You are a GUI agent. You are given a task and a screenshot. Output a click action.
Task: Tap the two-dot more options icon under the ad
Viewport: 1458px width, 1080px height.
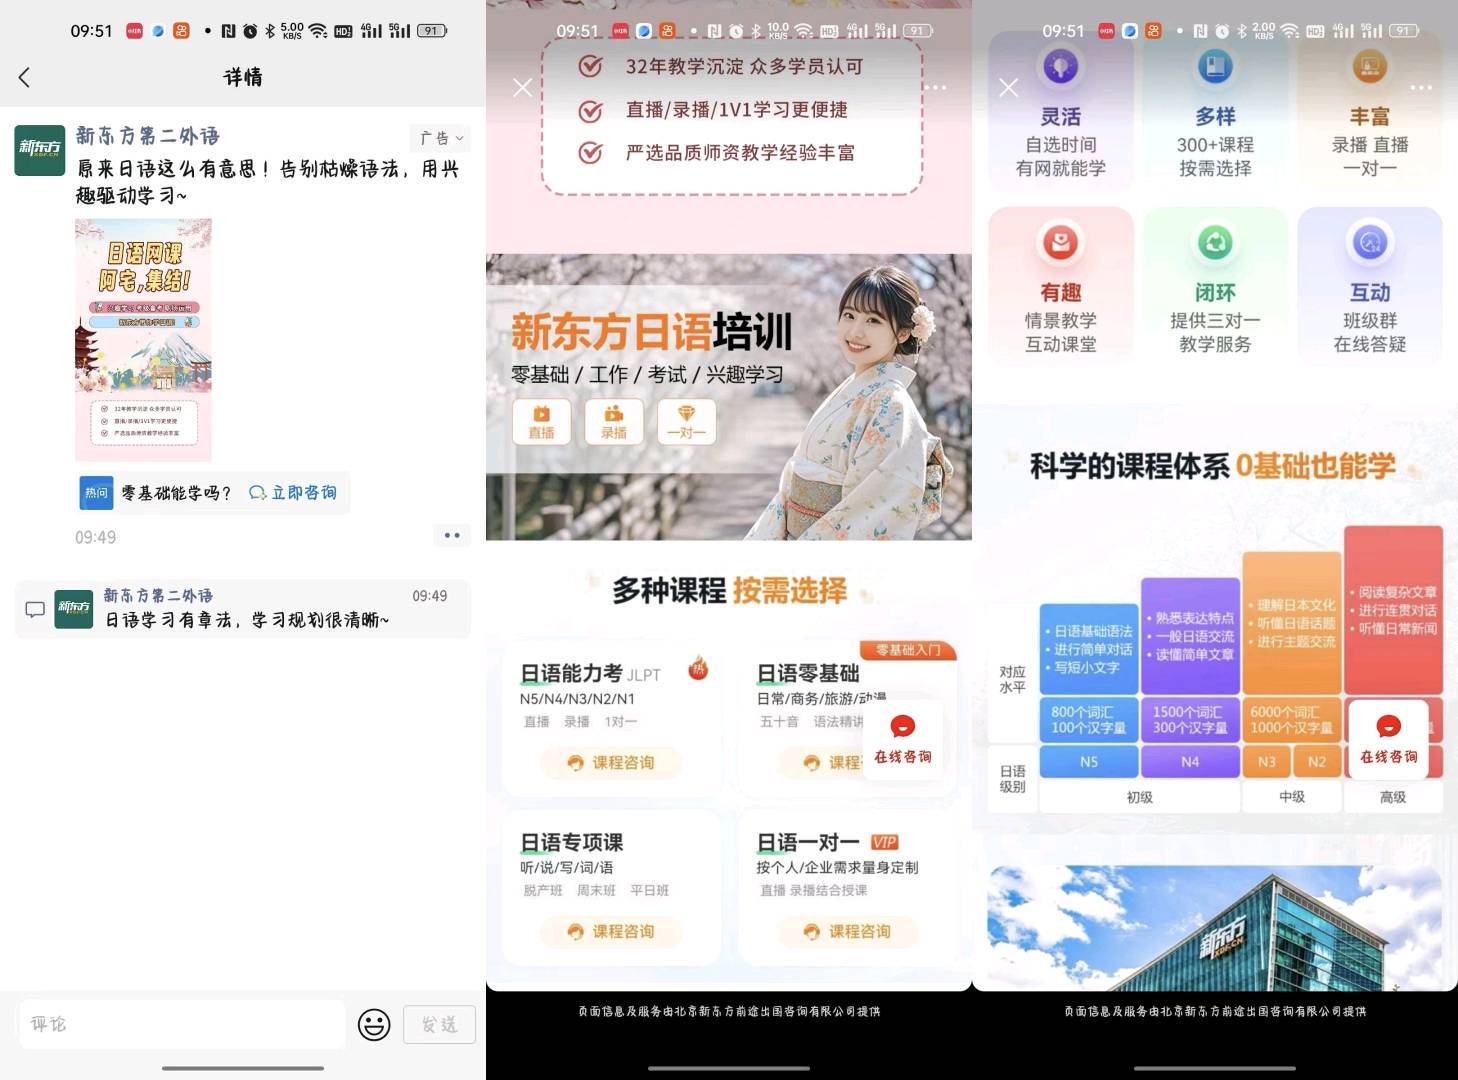click(452, 536)
